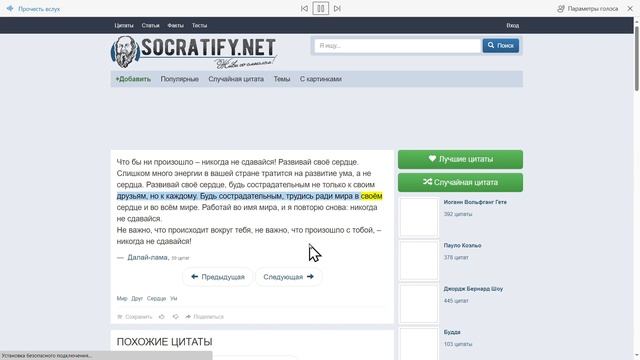Click the Мир tag
640x360 pixels.
[122, 298]
